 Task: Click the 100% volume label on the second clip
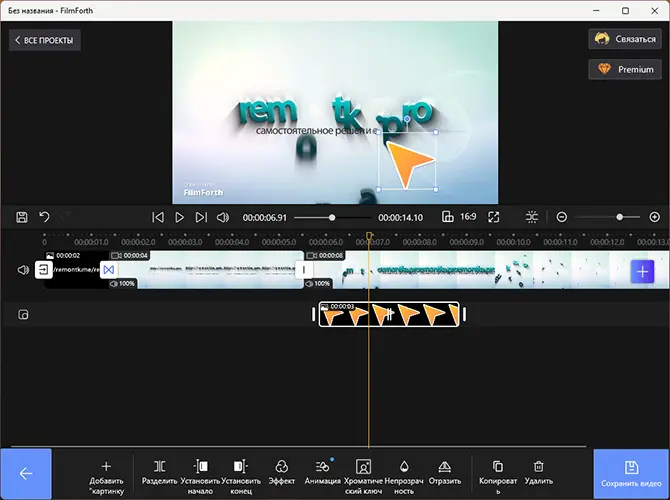[x=318, y=284]
